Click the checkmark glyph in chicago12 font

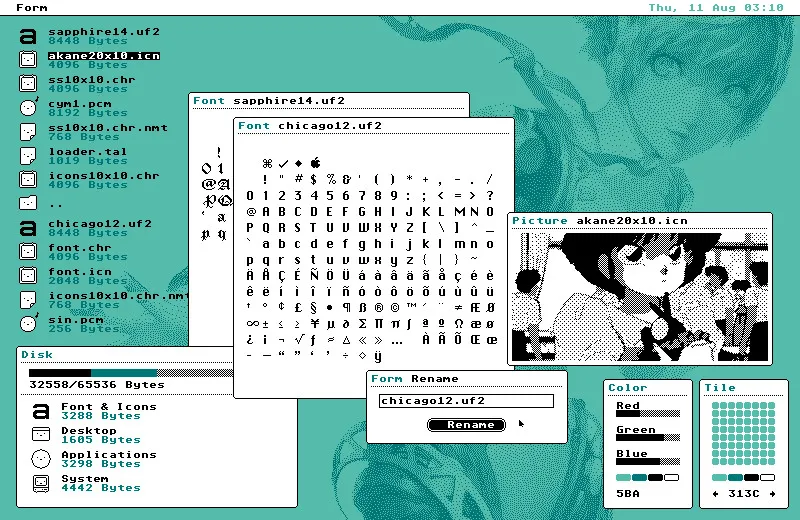(x=283, y=163)
